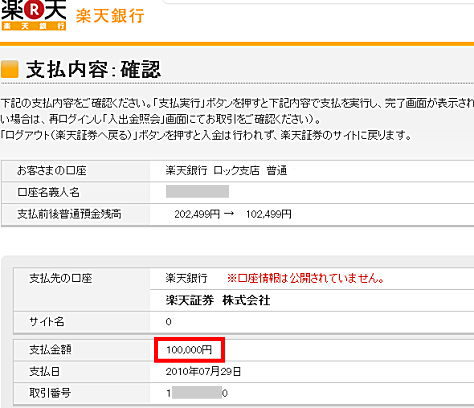
Task: Click the 支払金額 label
Action: 50,349
